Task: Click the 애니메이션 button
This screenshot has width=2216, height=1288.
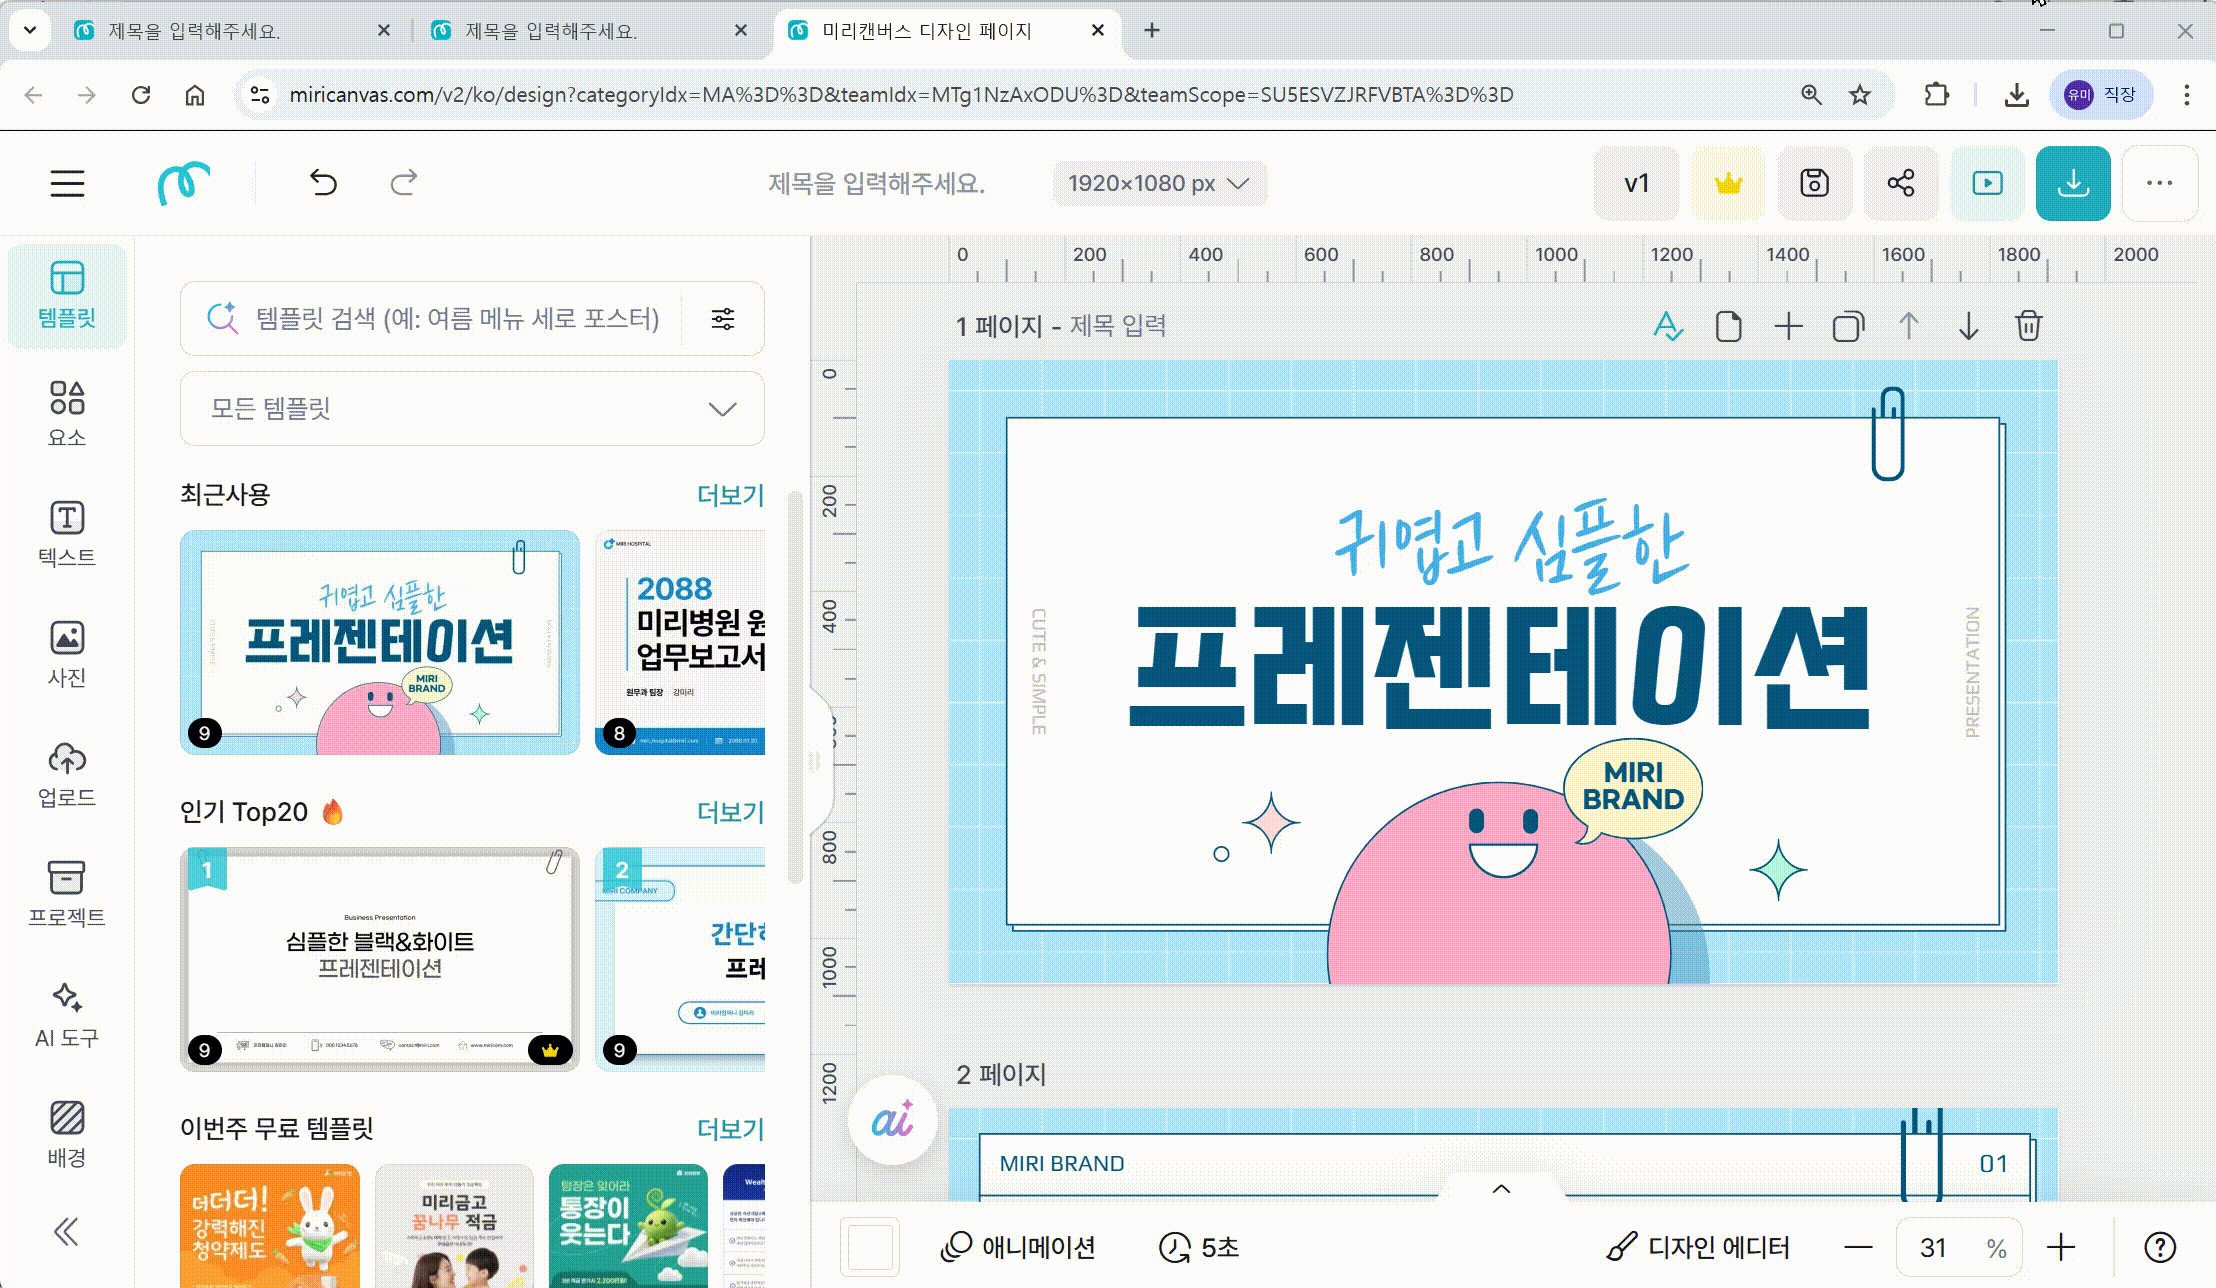Action: [x=1018, y=1247]
